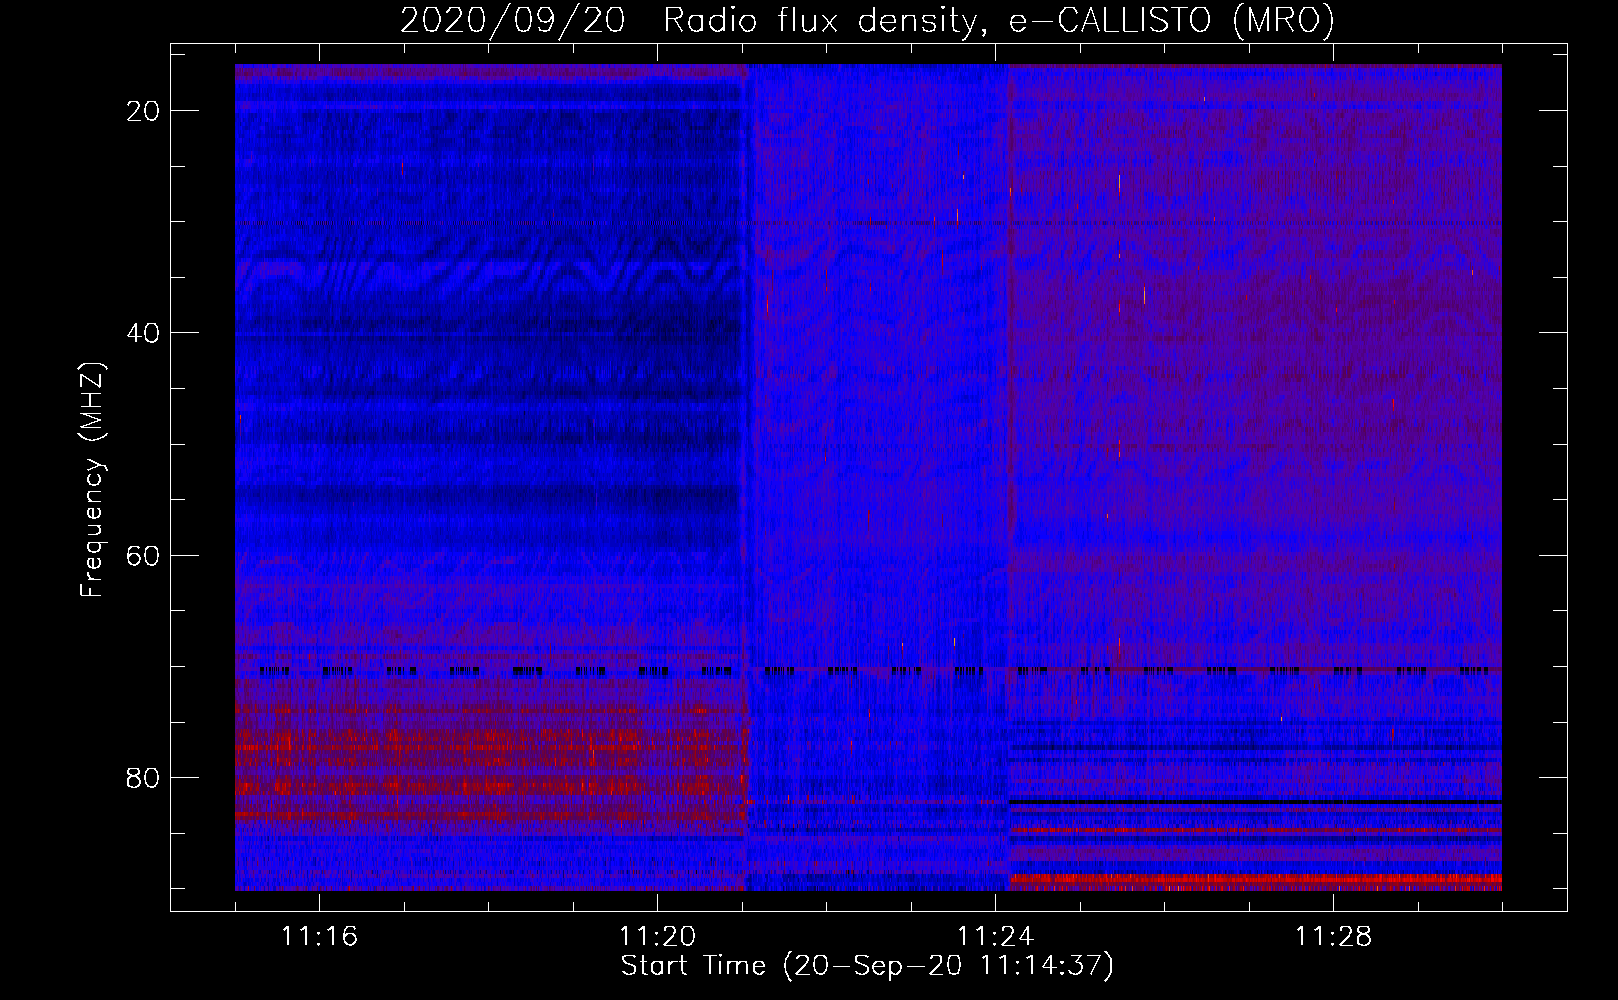
Task: Click the 11:24 time tick label
Action: coord(995,937)
